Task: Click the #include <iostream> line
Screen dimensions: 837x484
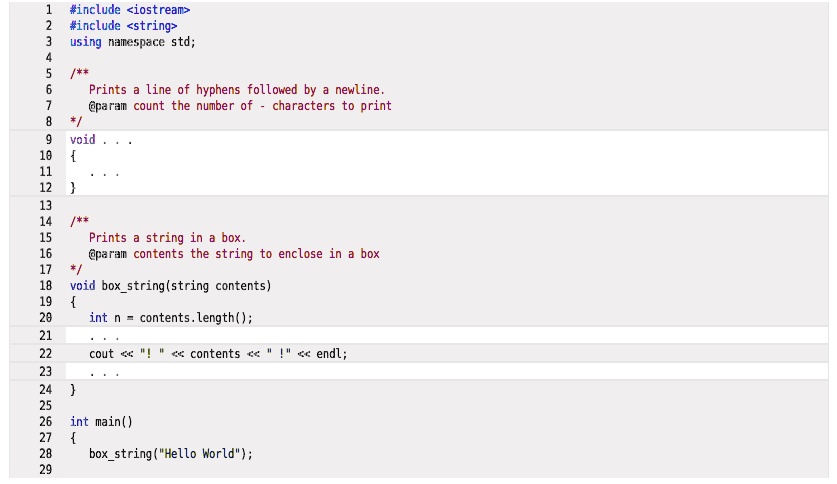Action: [130, 10]
